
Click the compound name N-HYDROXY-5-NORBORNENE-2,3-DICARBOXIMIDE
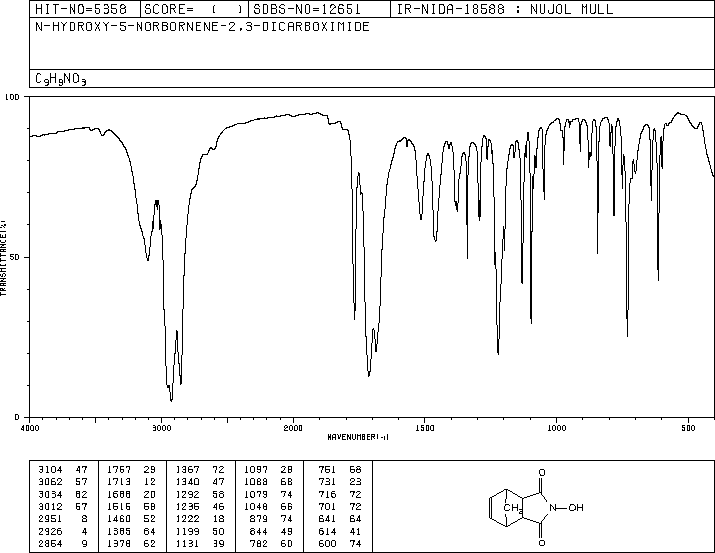coord(202,27)
